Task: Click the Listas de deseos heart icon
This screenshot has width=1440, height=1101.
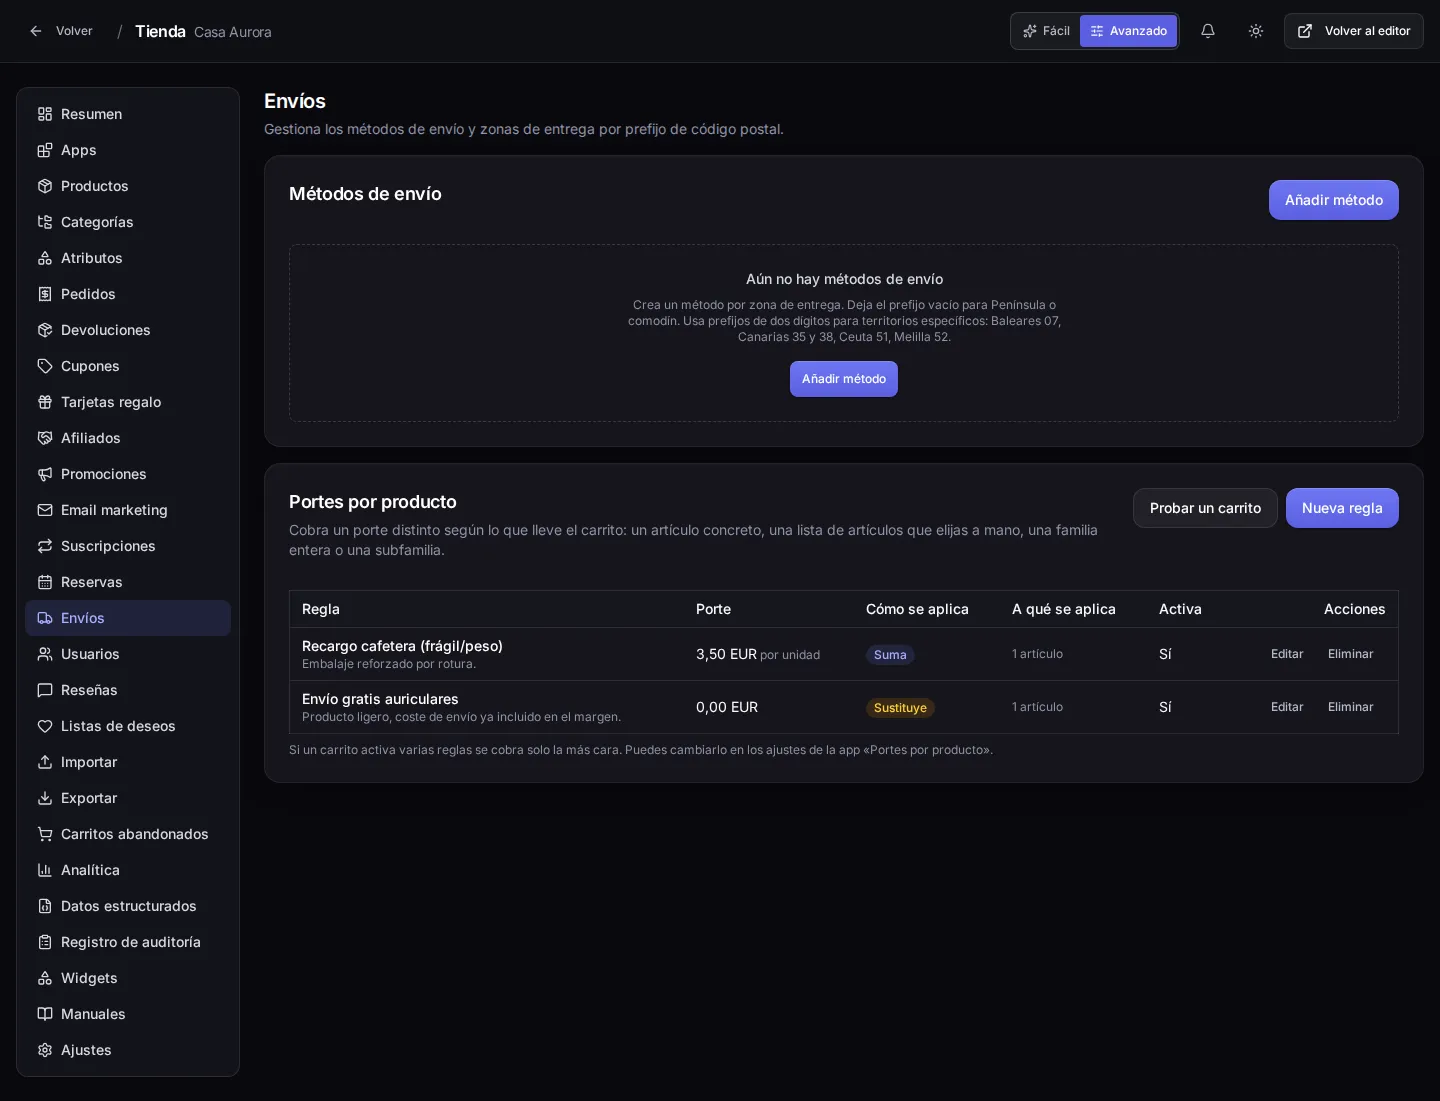Action: point(45,726)
